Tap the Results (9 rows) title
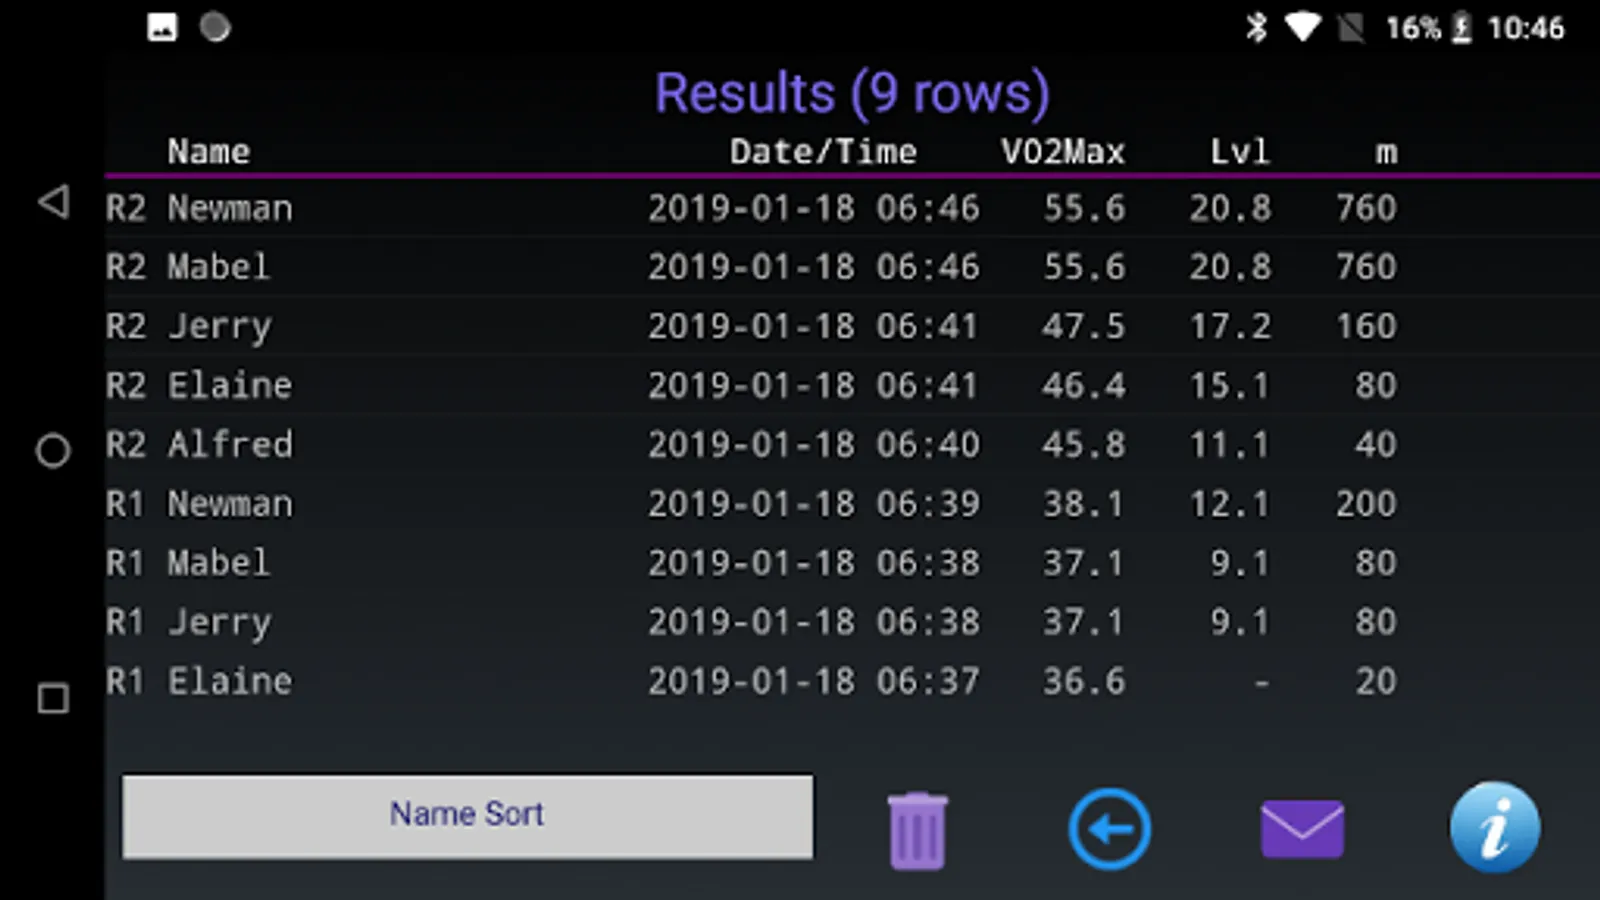The image size is (1600, 900). 851,93
